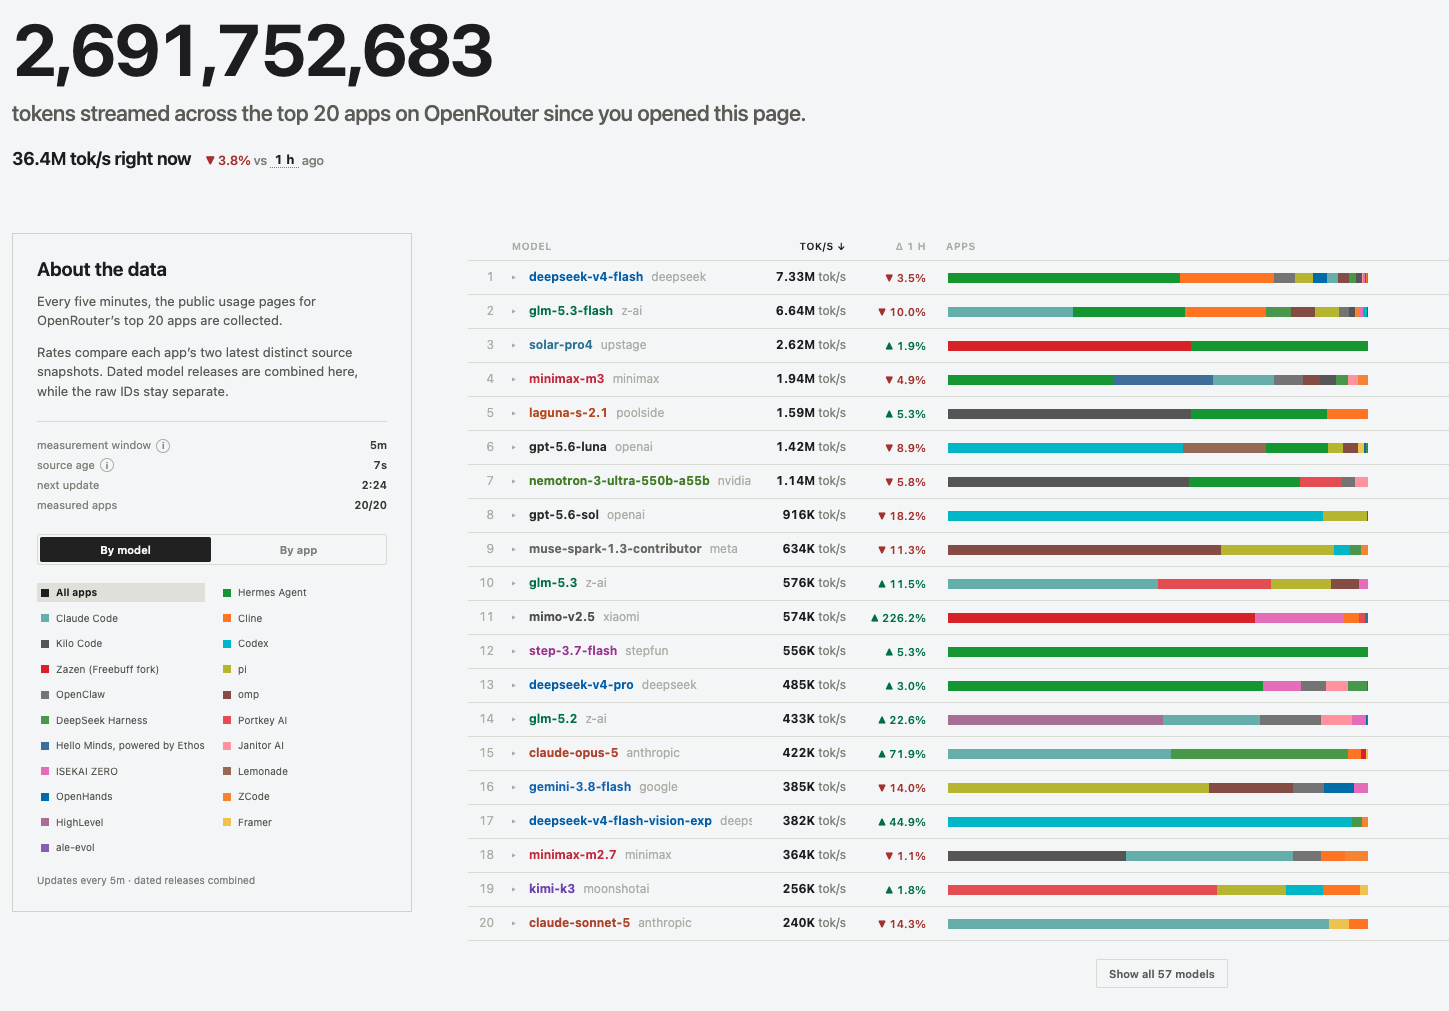
Task: Select the pi legend color swatch
Action: (x=227, y=670)
